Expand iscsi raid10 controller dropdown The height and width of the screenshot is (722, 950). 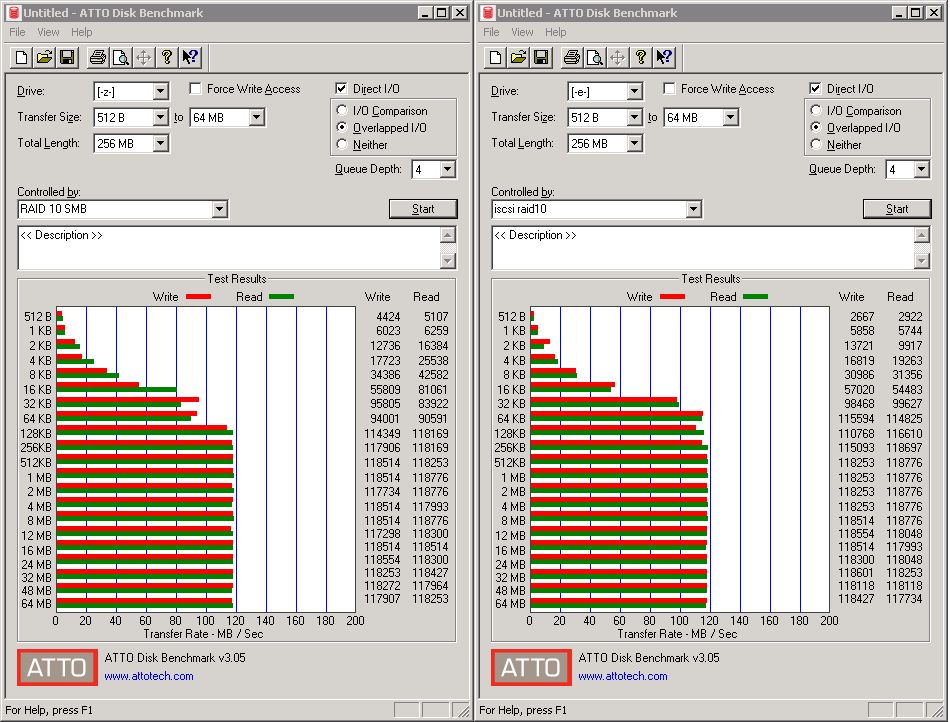click(693, 209)
